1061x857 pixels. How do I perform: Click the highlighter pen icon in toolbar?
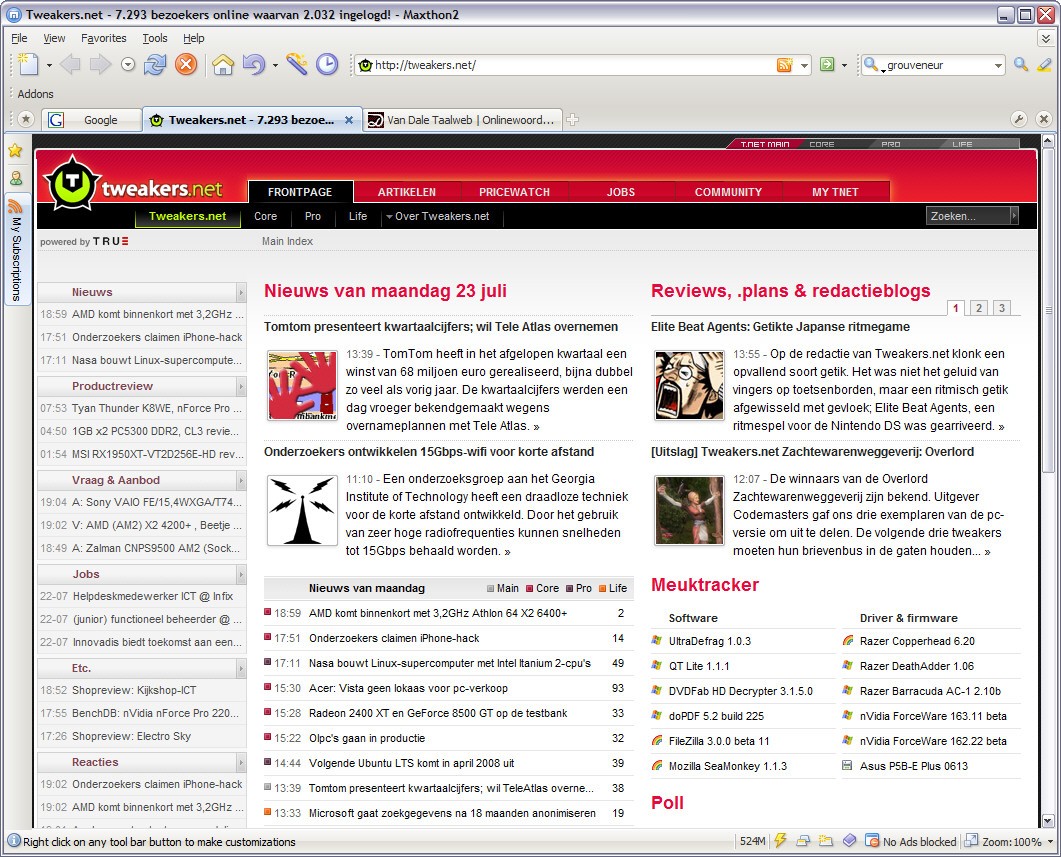[x=1044, y=65]
